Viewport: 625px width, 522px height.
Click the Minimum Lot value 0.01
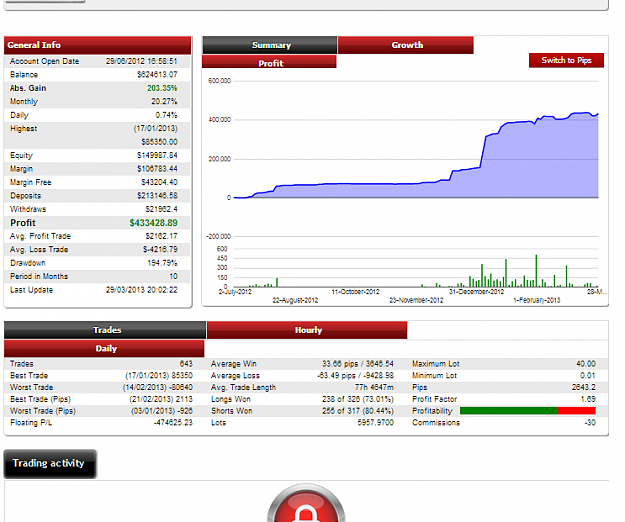[588, 375]
